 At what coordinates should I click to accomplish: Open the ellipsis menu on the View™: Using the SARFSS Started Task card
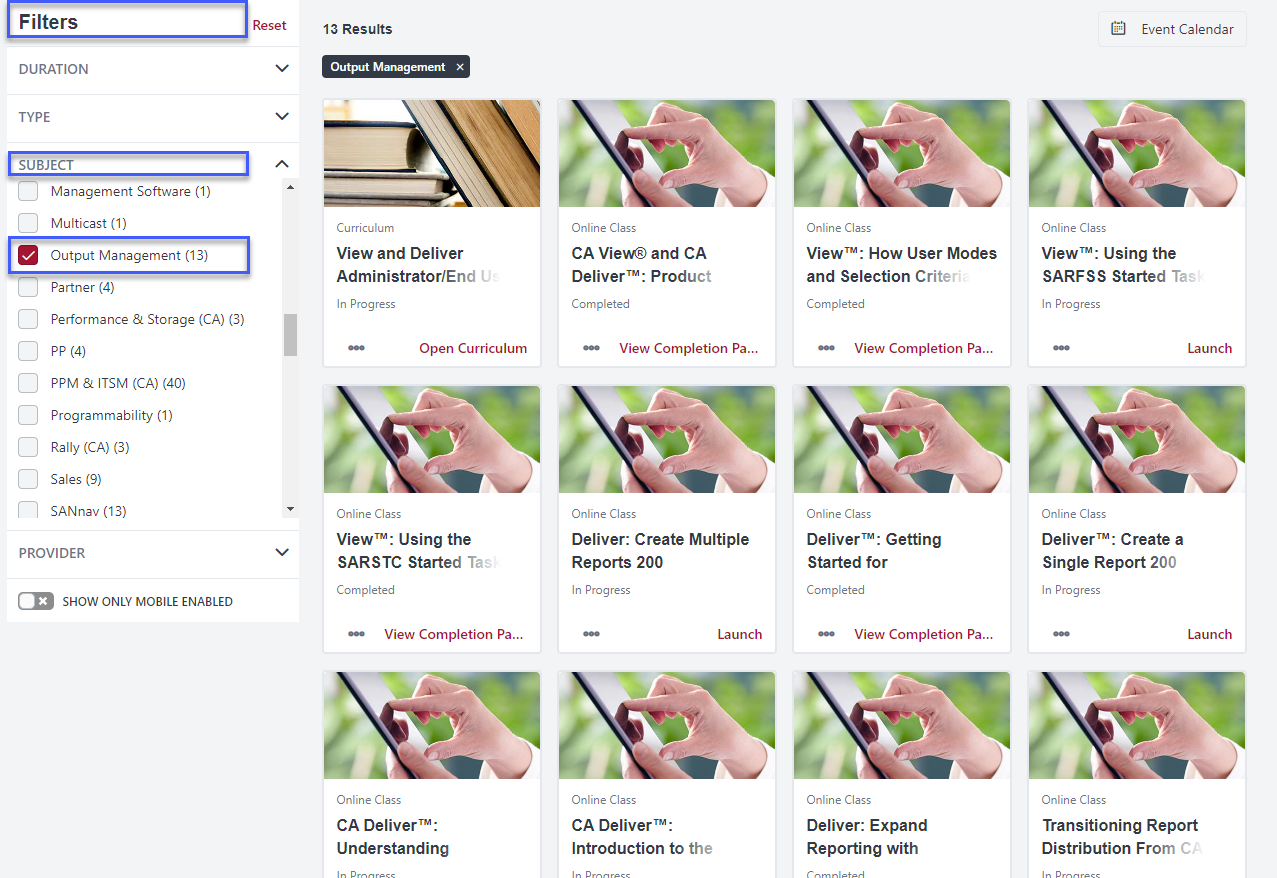coord(1061,348)
